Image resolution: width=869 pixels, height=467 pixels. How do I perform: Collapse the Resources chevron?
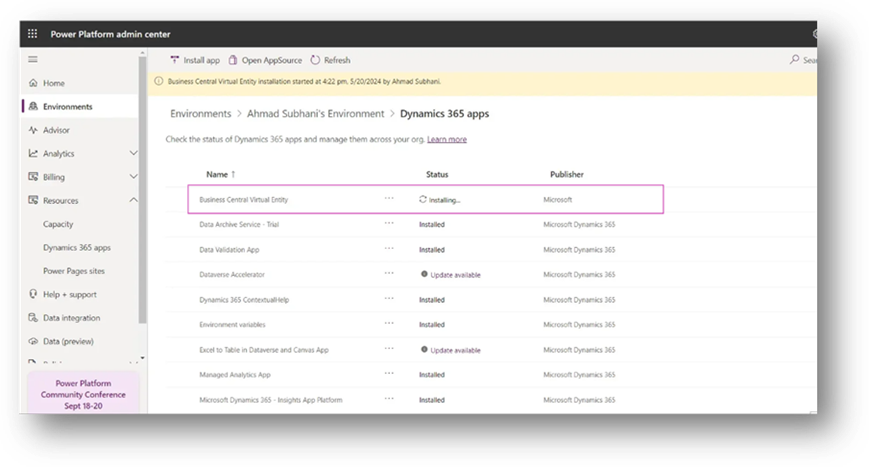134,200
